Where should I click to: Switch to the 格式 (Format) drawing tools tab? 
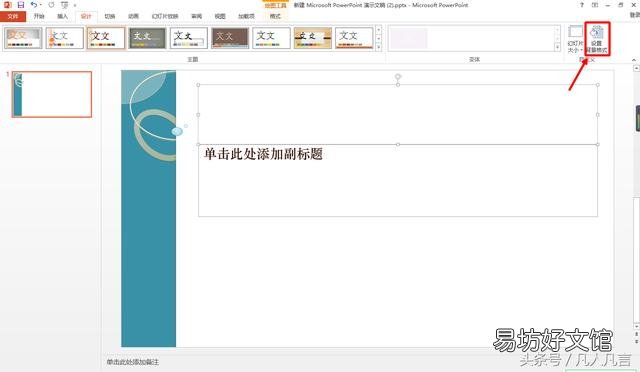tap(276, 16)
